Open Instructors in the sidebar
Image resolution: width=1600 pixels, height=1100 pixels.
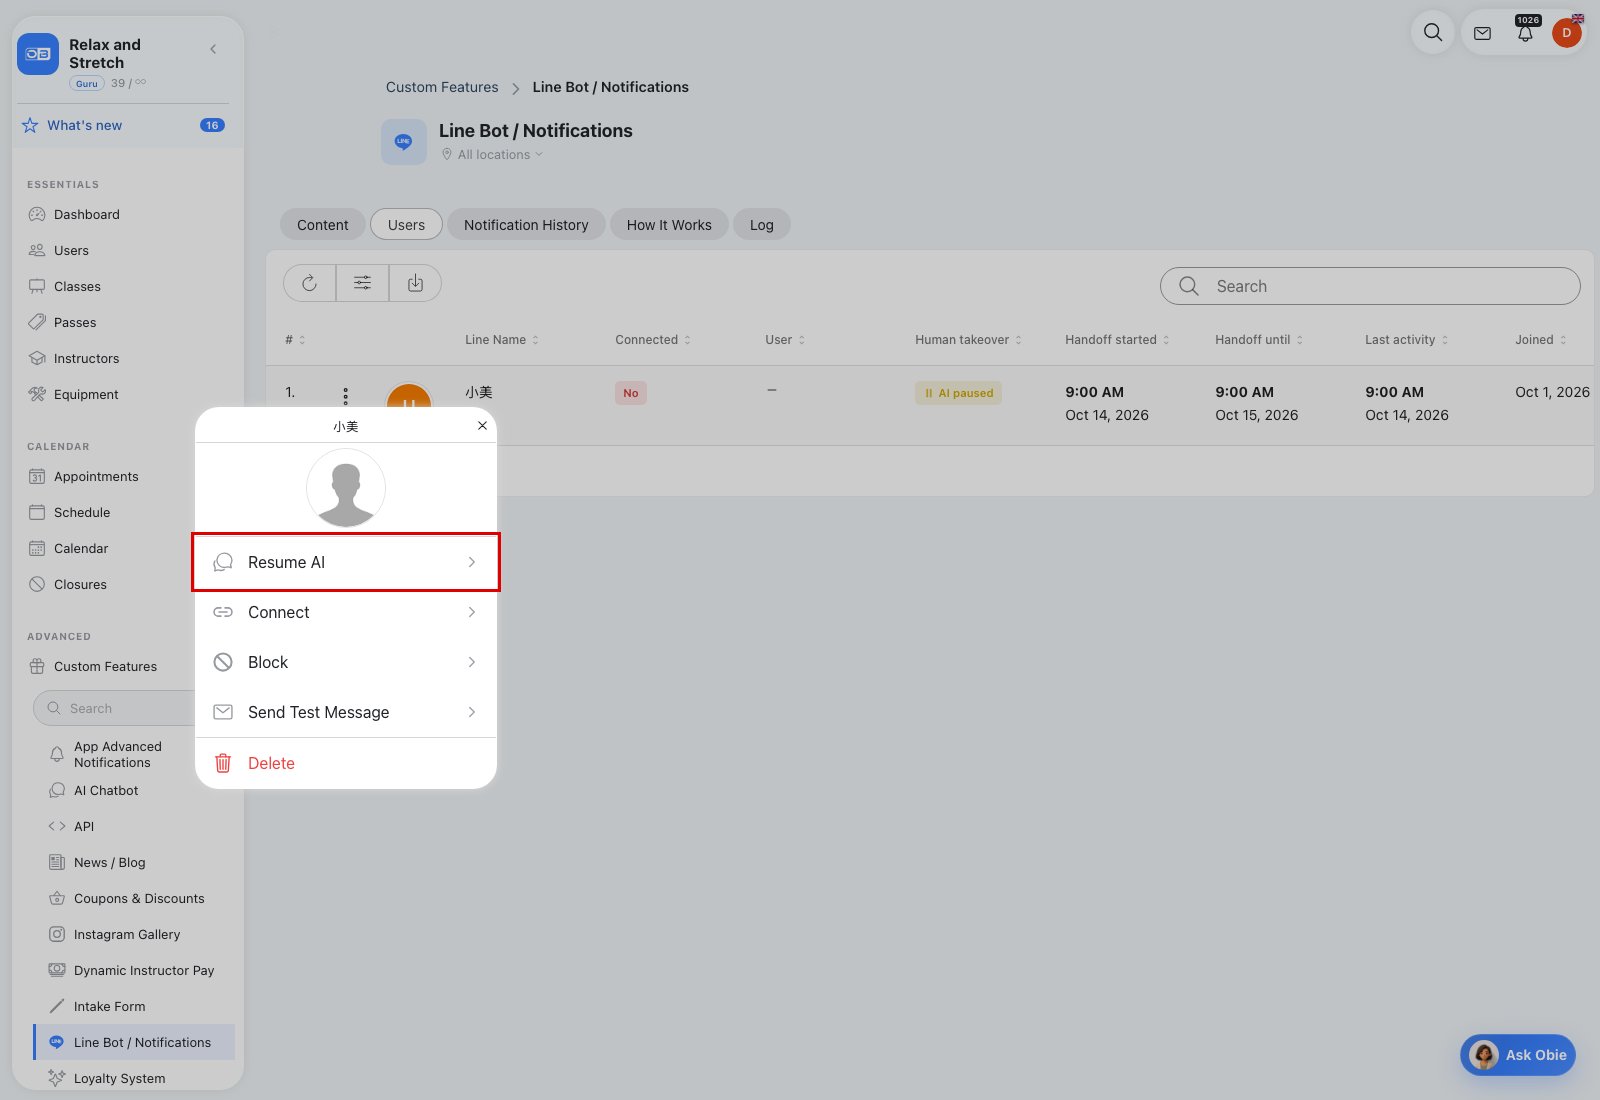86,358
